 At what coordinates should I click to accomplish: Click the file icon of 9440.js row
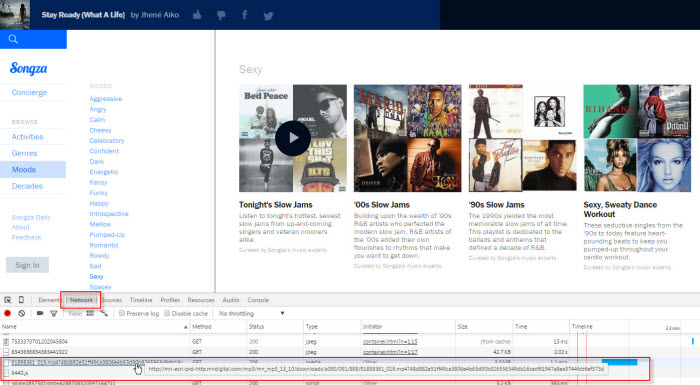pos(6,372)
